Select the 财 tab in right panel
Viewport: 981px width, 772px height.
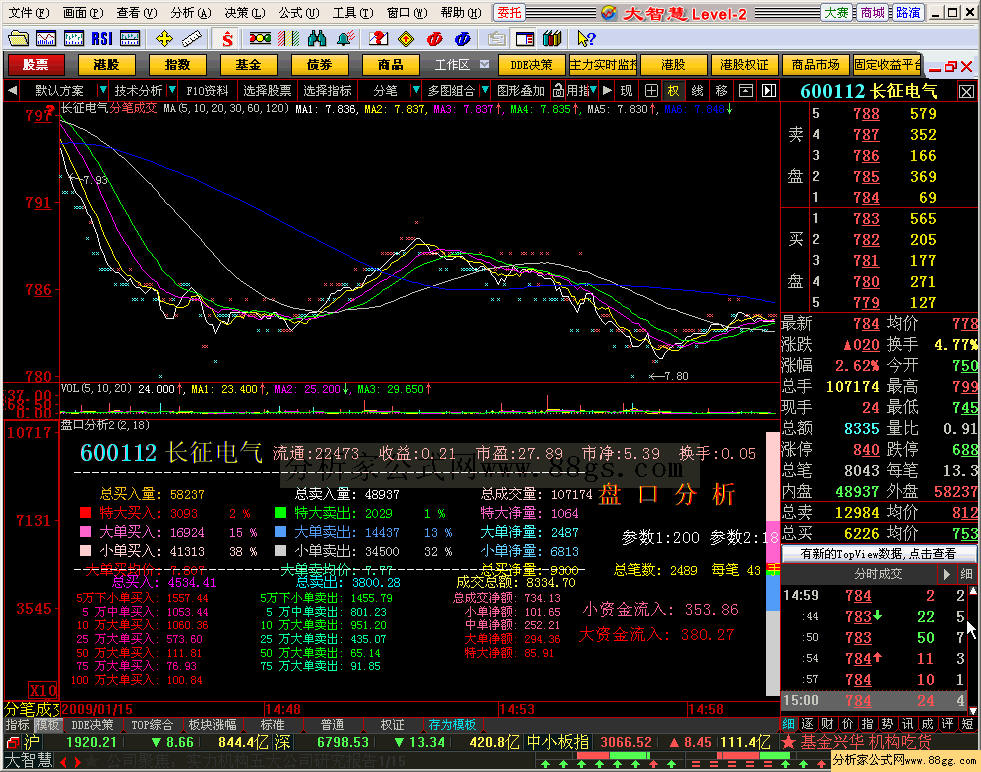click(827, 724)
